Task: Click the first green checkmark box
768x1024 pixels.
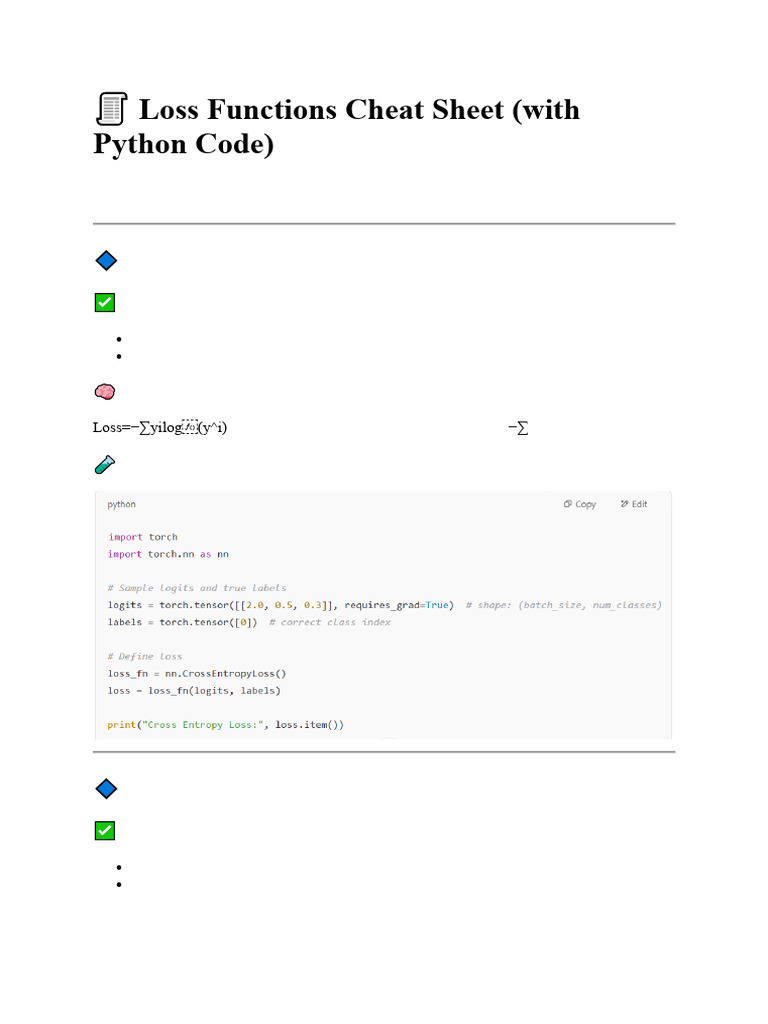Action: (105, 302)
